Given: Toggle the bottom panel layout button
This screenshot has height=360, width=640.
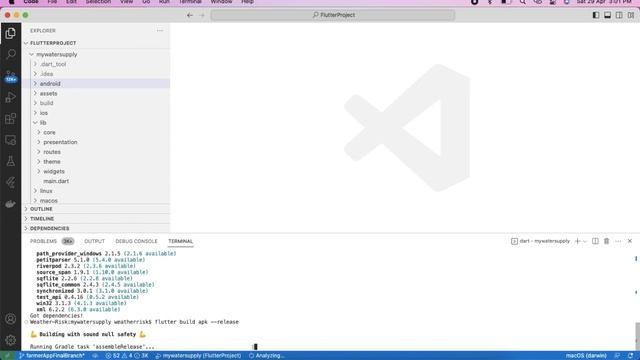Looking at the screenshot, I should [x=607, y=15].
